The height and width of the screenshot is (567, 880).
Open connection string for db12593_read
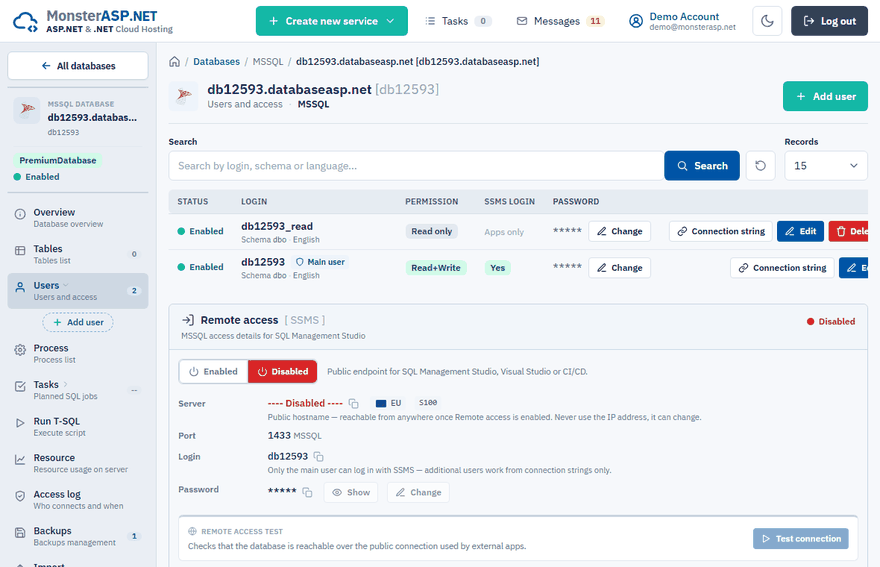coord(721,231)
